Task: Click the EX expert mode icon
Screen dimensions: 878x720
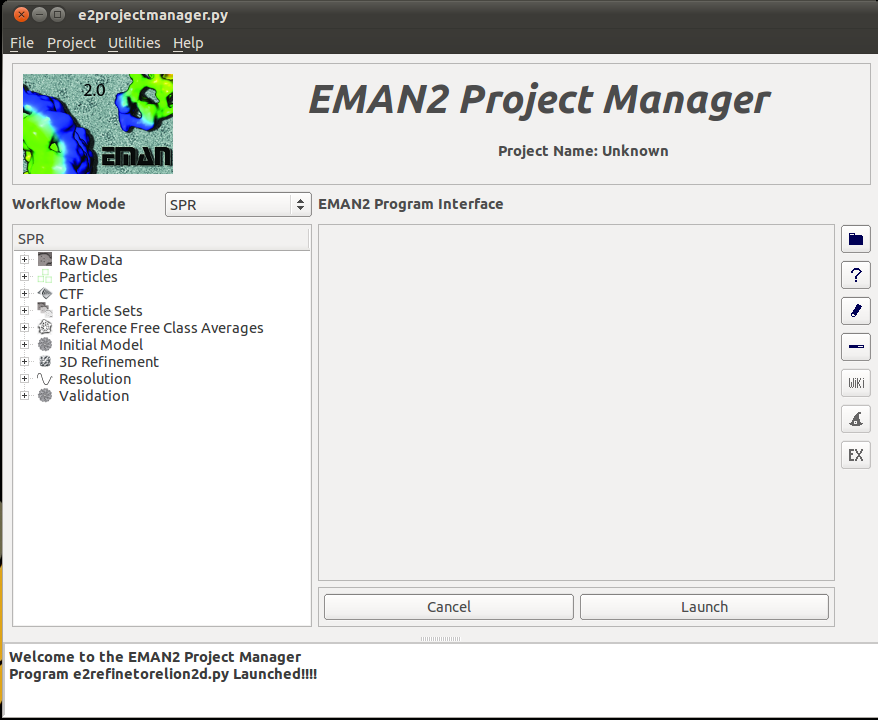Action: tap(855, 455)
